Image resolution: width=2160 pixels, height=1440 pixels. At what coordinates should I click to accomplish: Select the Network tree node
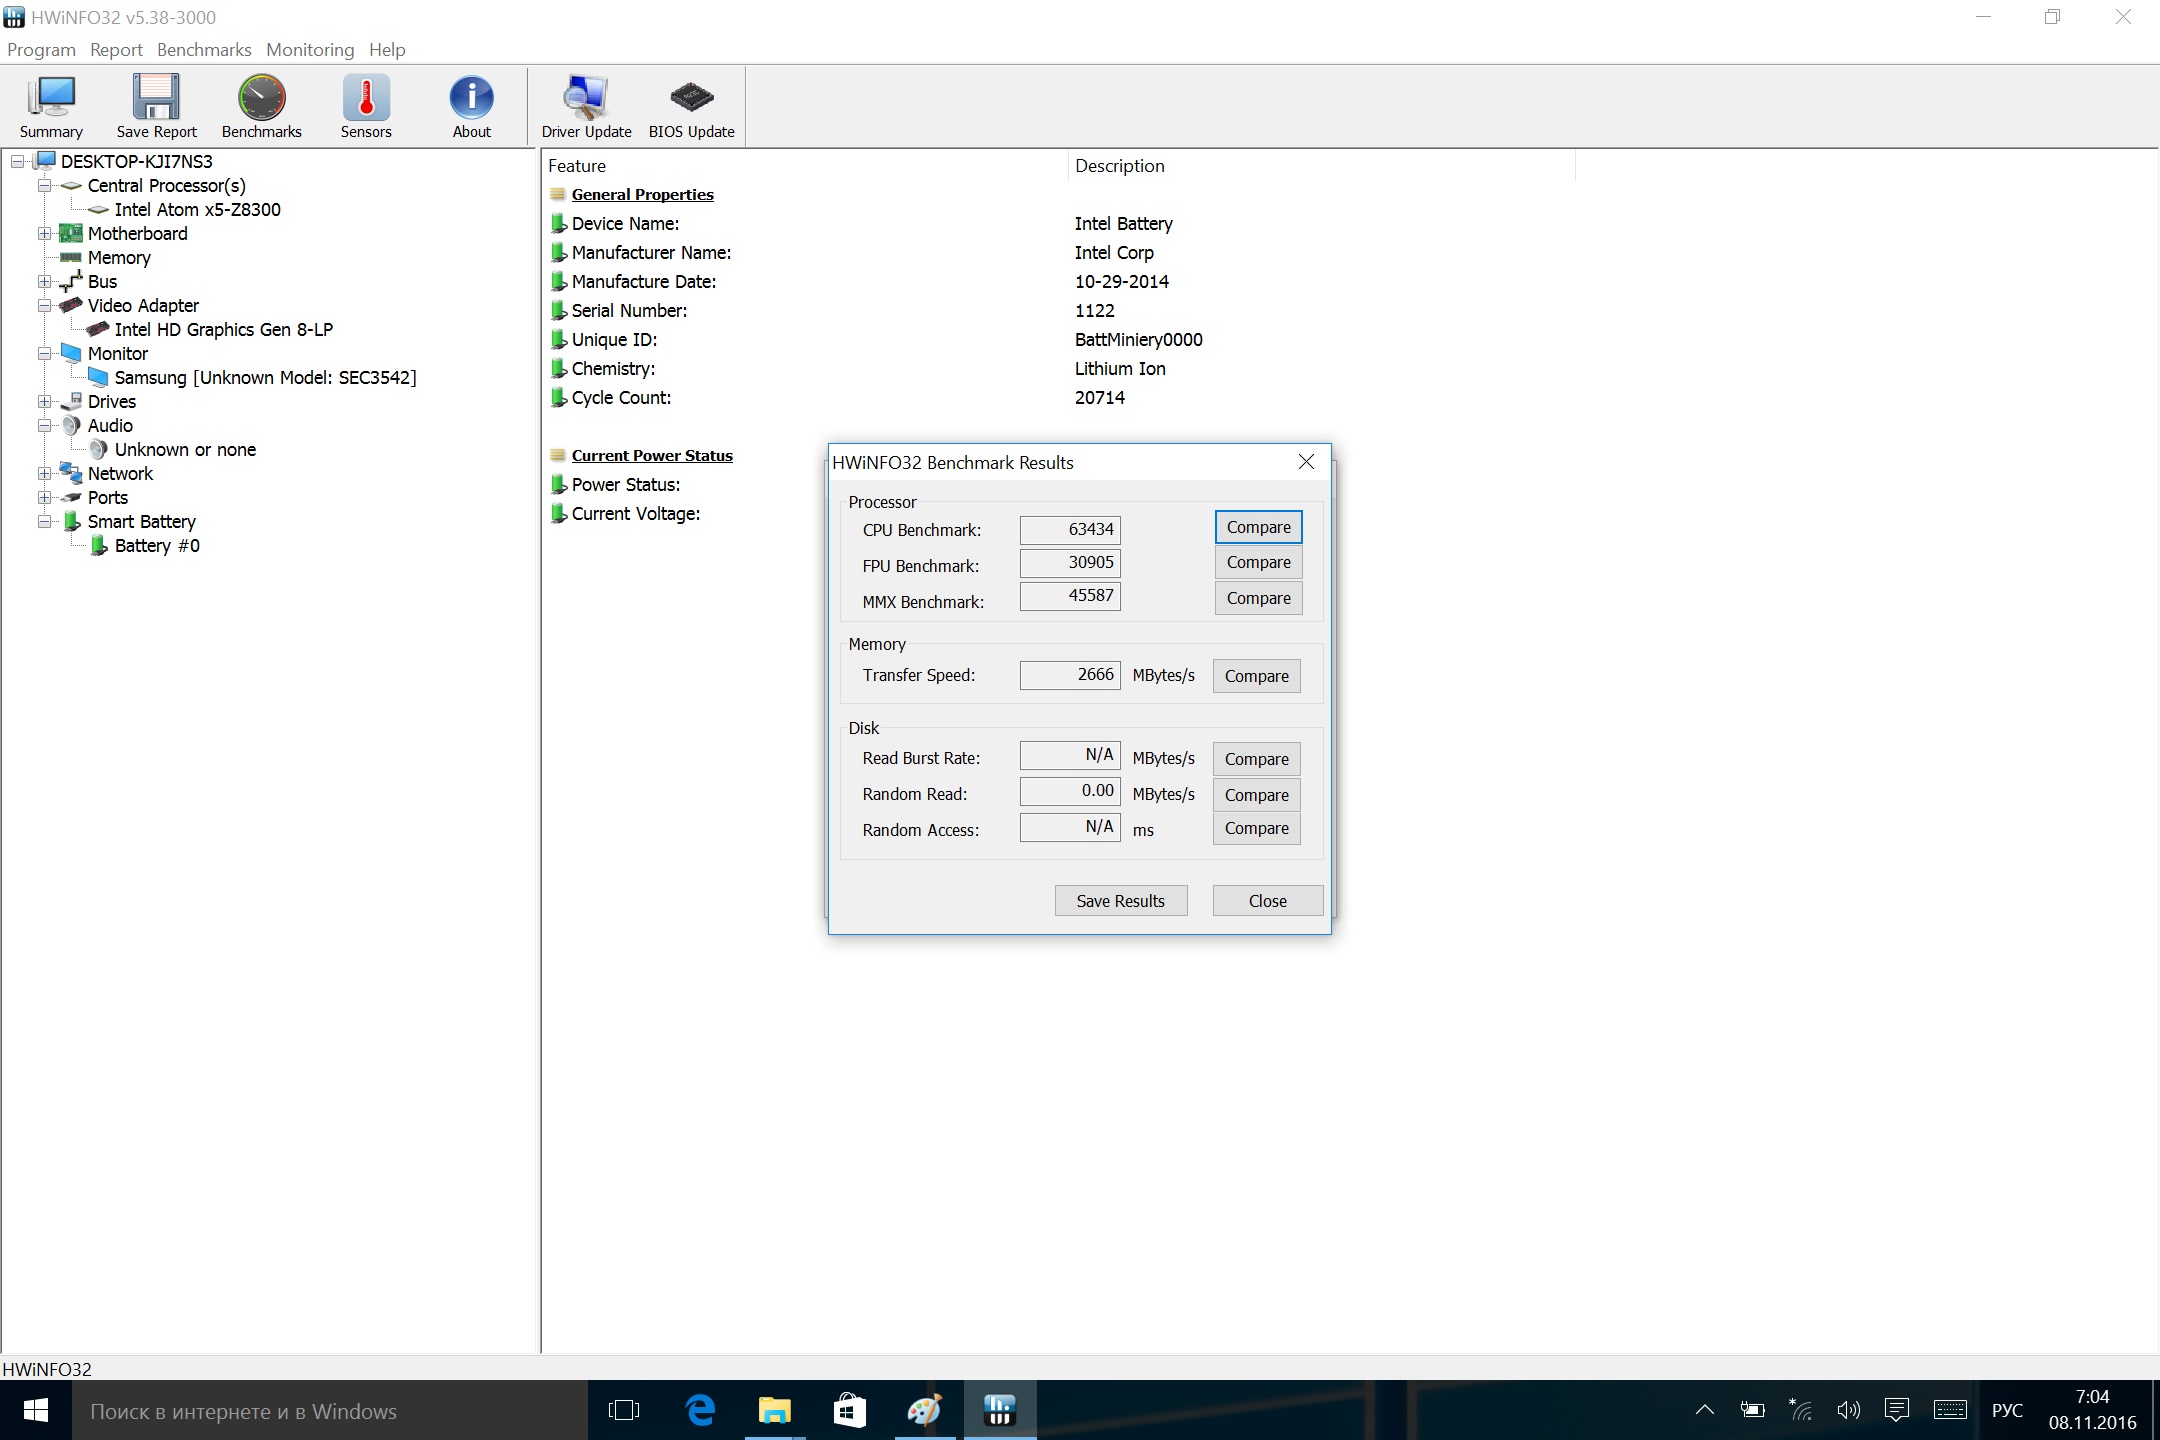click(x=120, y=473)
